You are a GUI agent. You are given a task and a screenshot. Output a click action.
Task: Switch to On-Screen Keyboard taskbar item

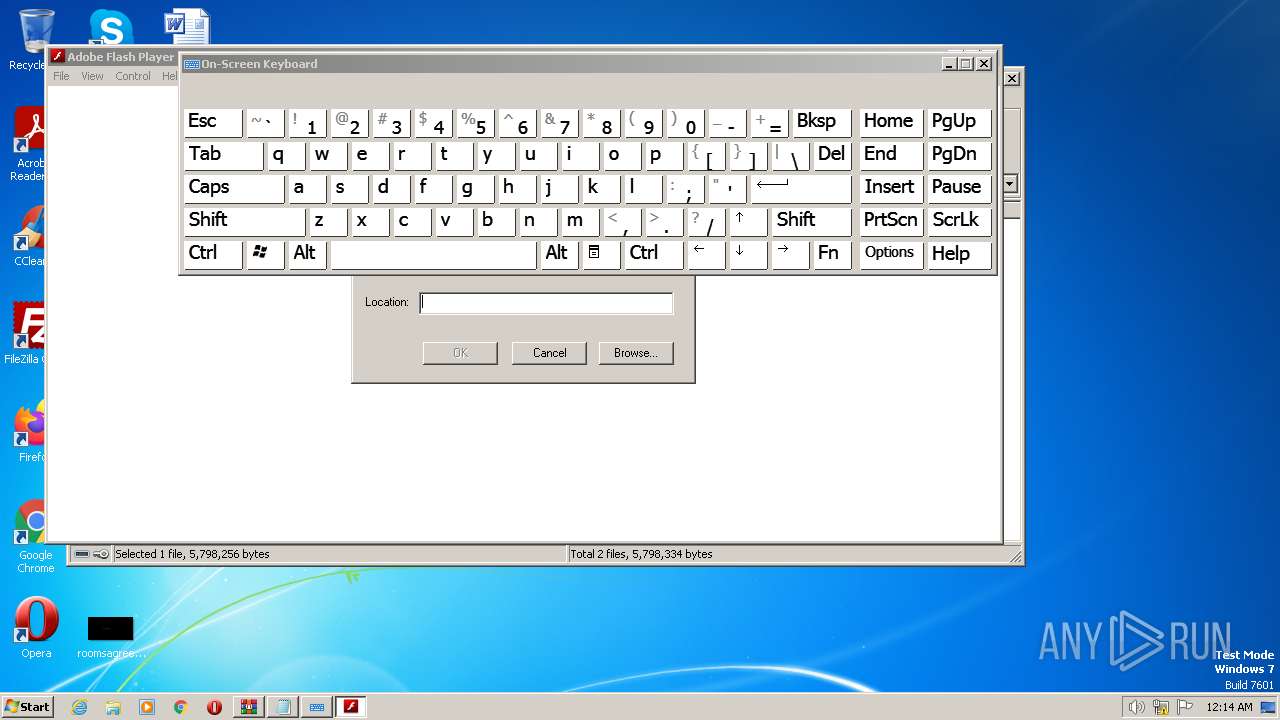[x=317, y=707]
